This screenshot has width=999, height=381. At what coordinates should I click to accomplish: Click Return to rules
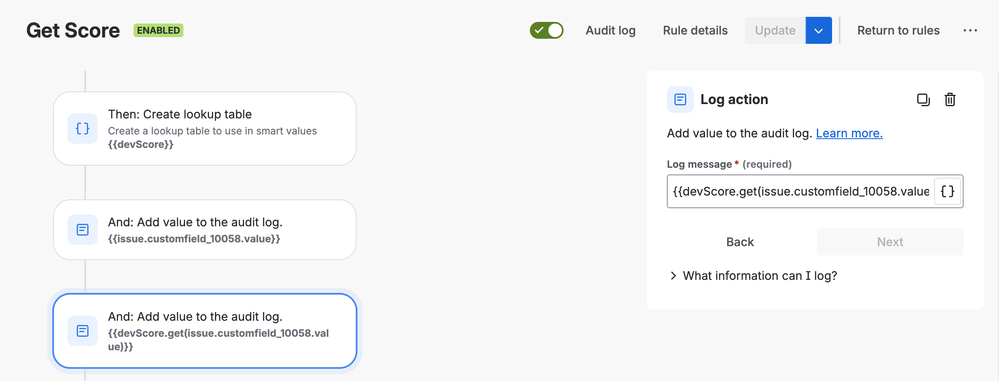click(x=898, y=31)
